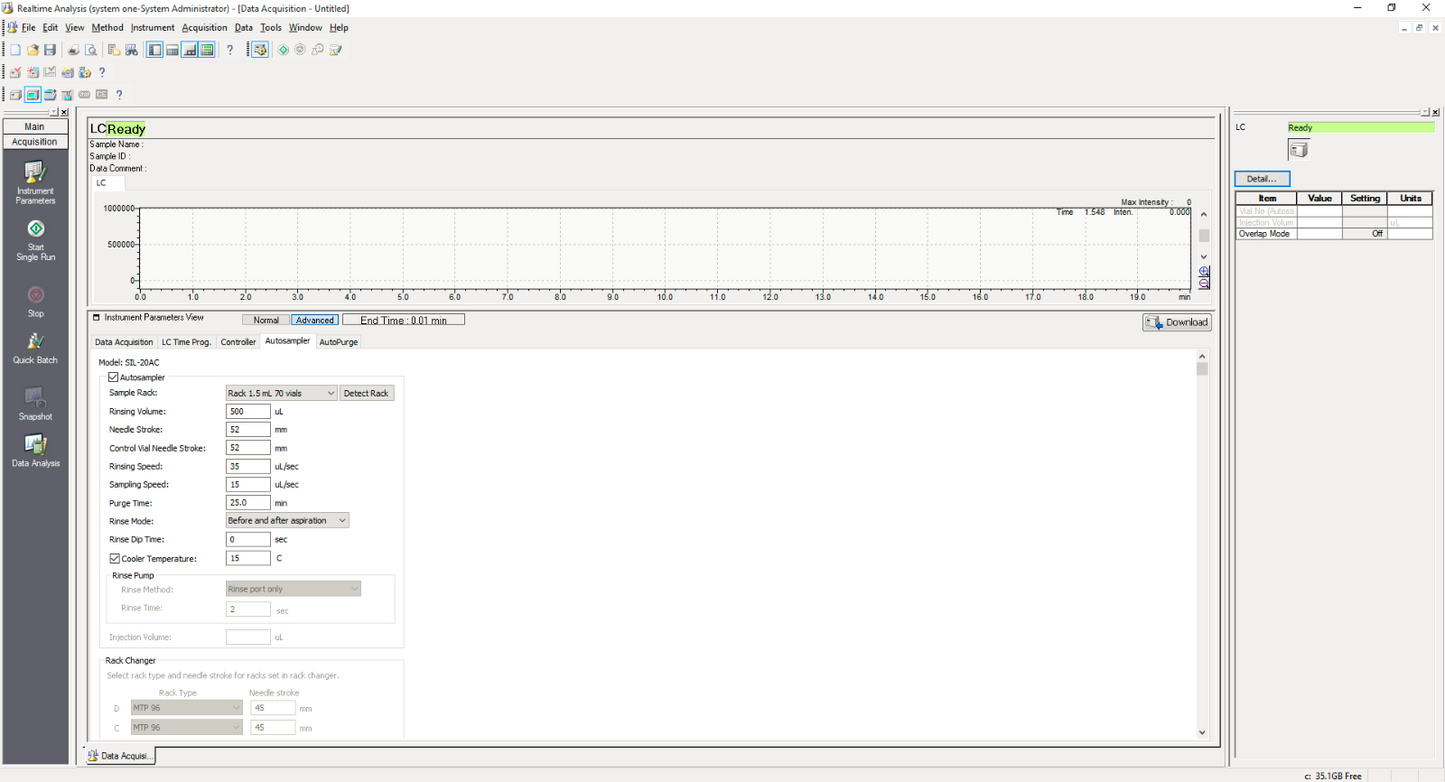Click the Overlap Mode row in monitor table
Viewport: 1445px width, 782px height.
pos(1334,234)
